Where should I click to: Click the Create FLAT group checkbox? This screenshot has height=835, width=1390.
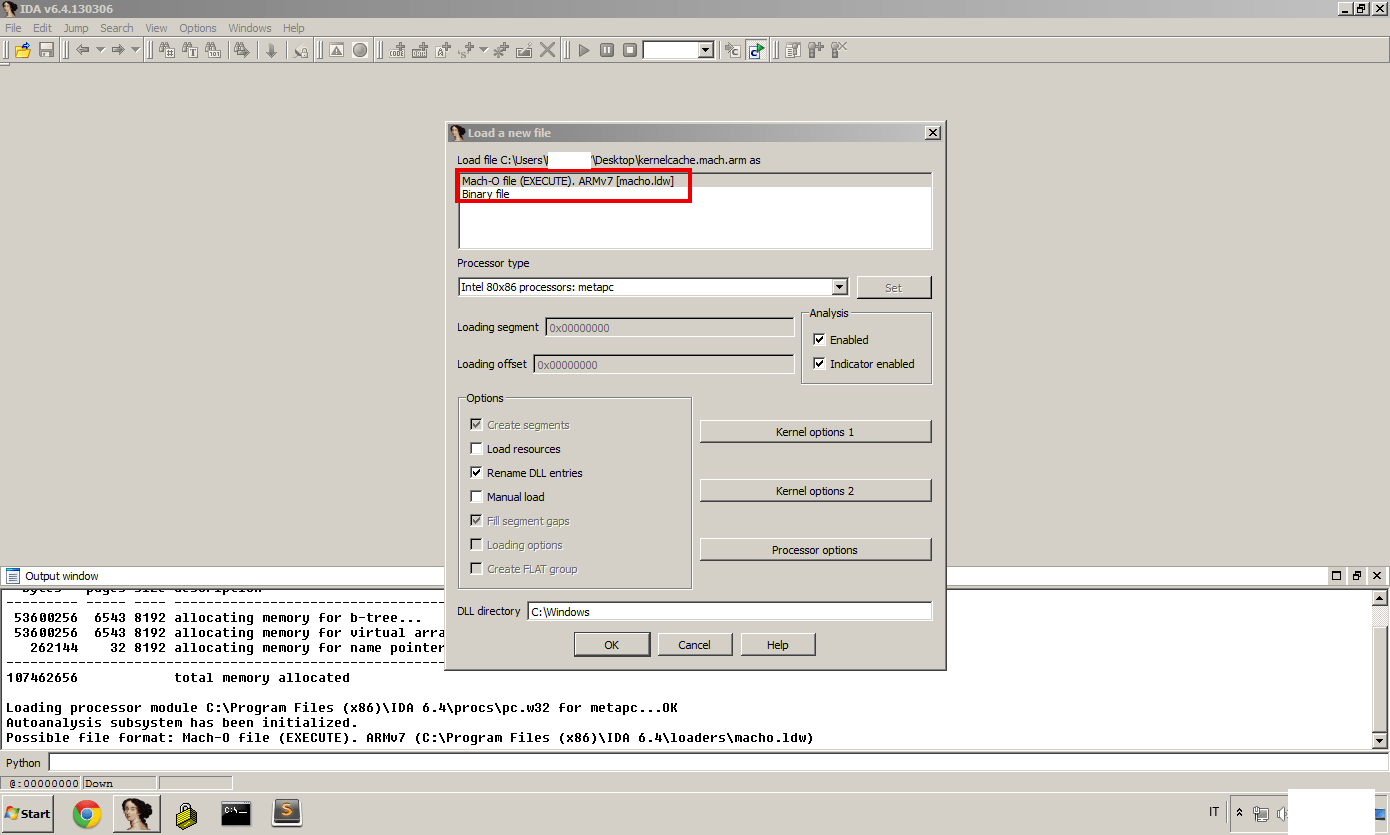(477, 569)
